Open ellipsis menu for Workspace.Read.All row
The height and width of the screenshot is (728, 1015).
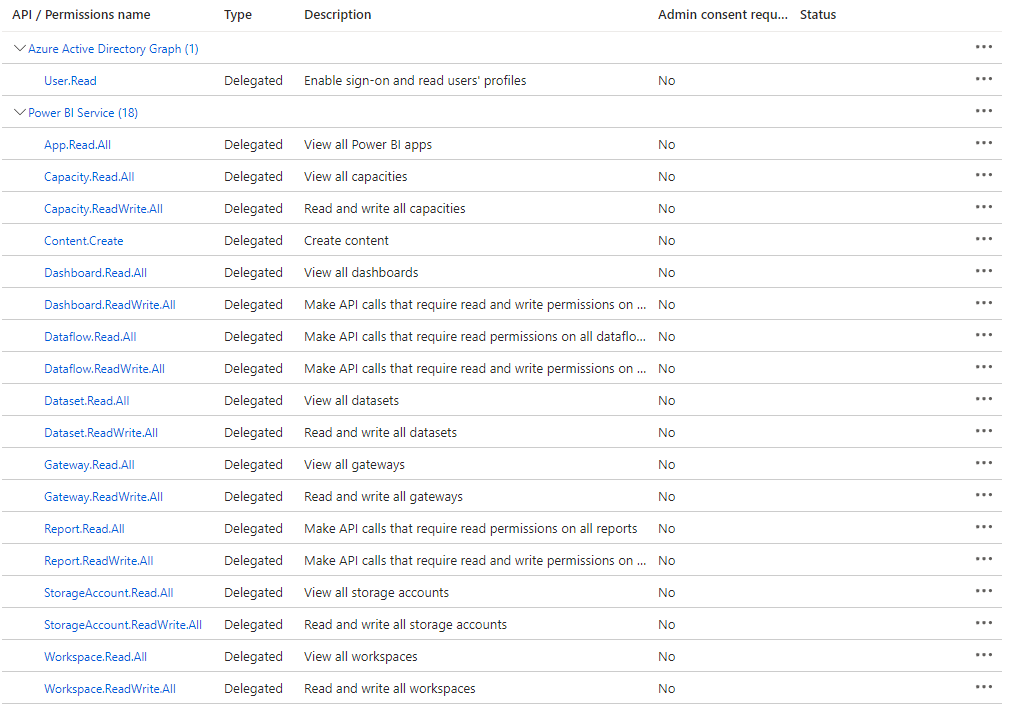click(x=983, y=656)
